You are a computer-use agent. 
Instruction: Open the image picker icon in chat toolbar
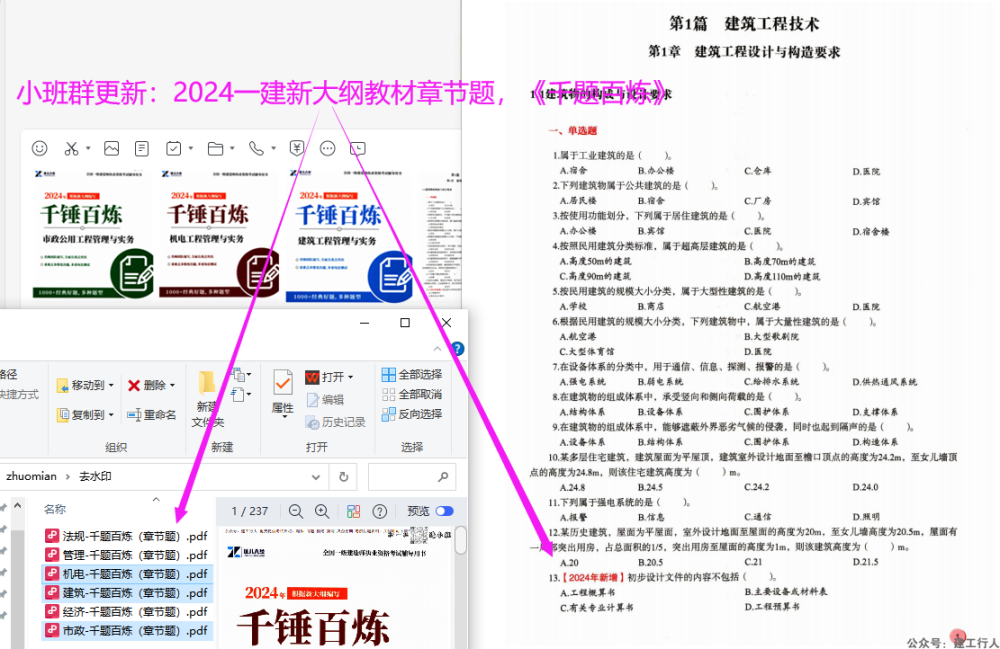tap(112, 149)
